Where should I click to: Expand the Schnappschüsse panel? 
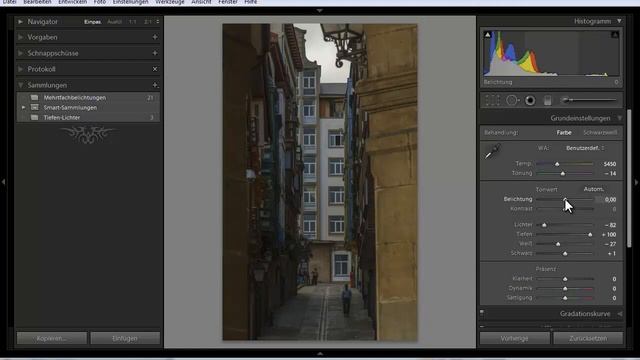[x=20, y=53]
